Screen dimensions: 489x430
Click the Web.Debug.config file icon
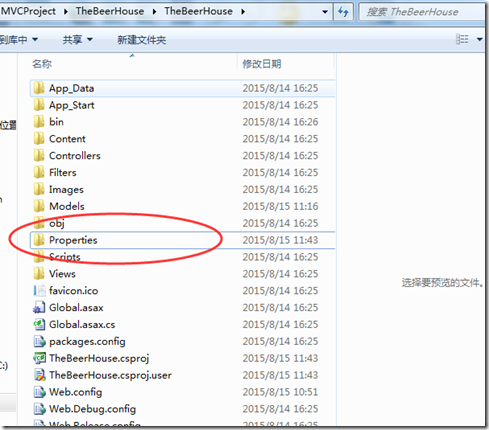coord(39,409)
